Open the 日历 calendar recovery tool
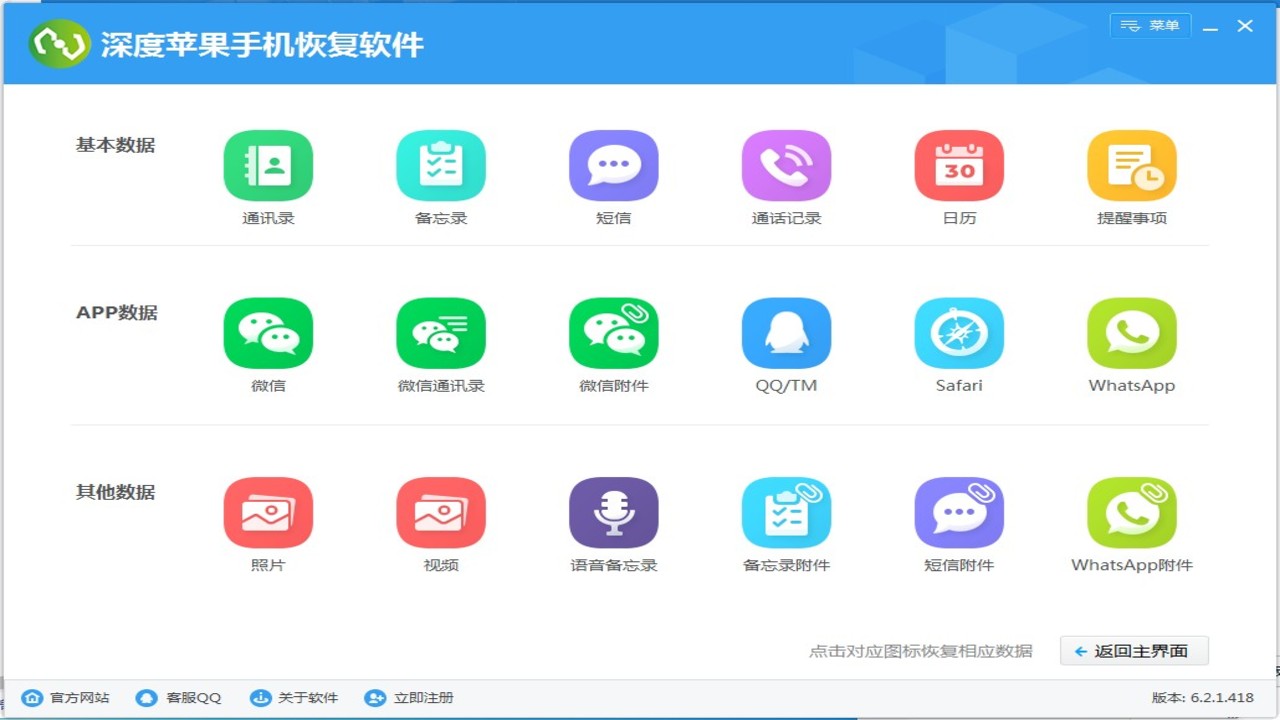The height and width of the screenshot is (720, 1280). (x=959, y=165)
